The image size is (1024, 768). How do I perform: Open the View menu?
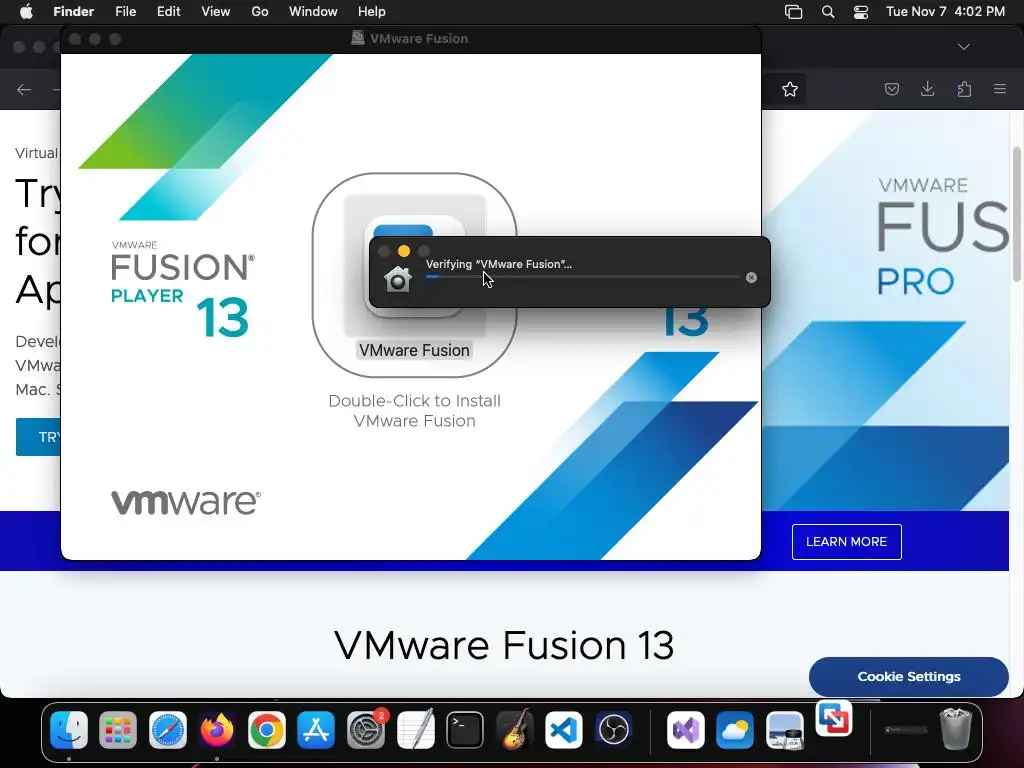216,12
